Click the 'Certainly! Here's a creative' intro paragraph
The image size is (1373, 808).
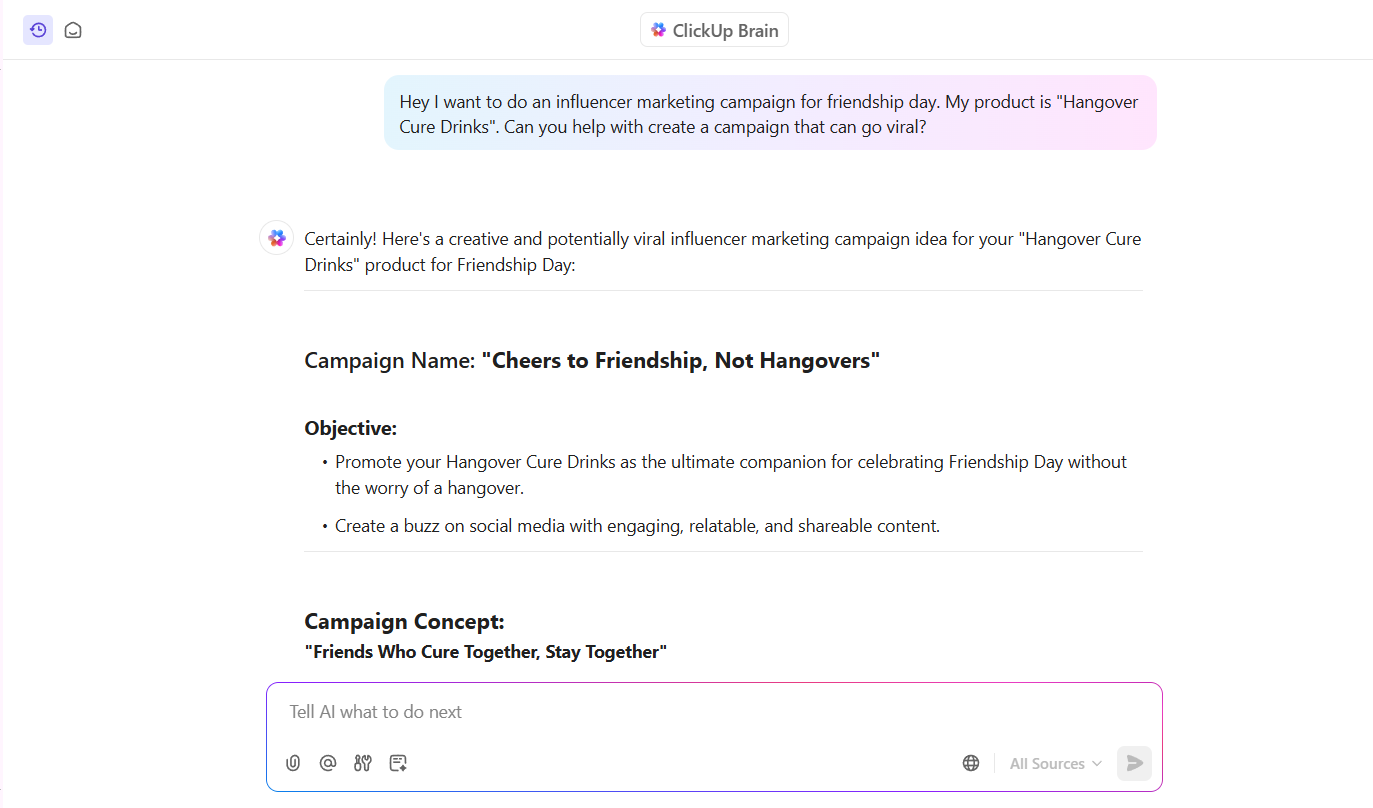point(723,252)
